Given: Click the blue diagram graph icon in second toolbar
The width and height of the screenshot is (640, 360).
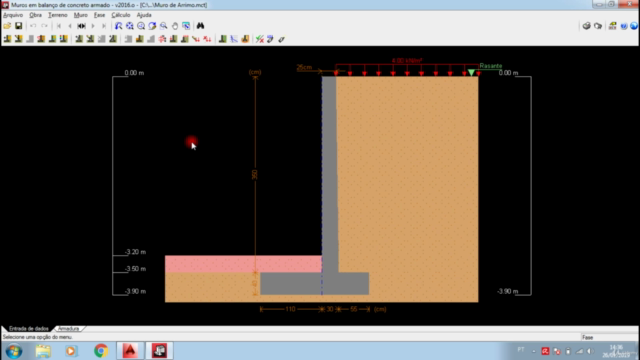Looking at the screenshot, I should (234, 39).
